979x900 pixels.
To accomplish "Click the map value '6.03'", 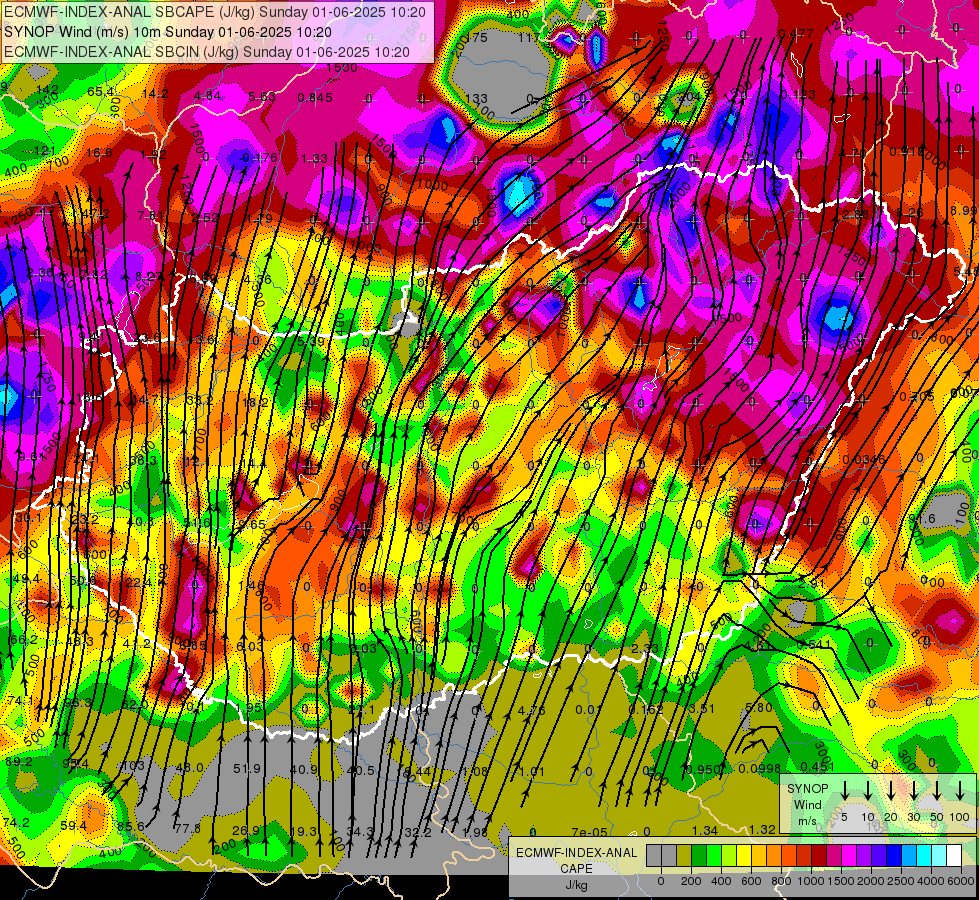I will point(250,646).
